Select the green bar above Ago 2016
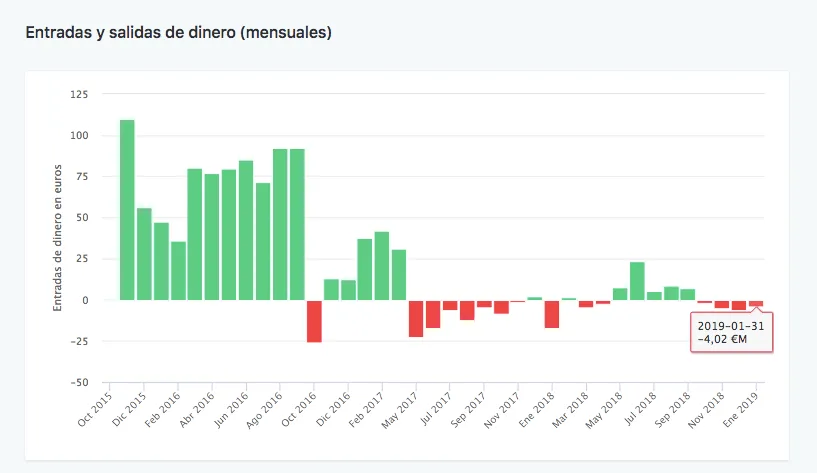The height and width of the screenshot is (473, 817). [280, 224]
